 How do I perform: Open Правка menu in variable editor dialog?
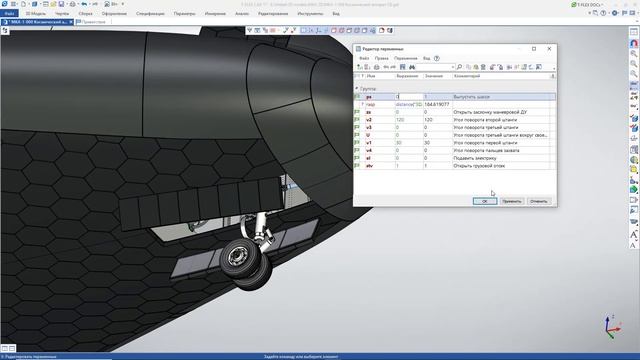(x=381, y=58)
